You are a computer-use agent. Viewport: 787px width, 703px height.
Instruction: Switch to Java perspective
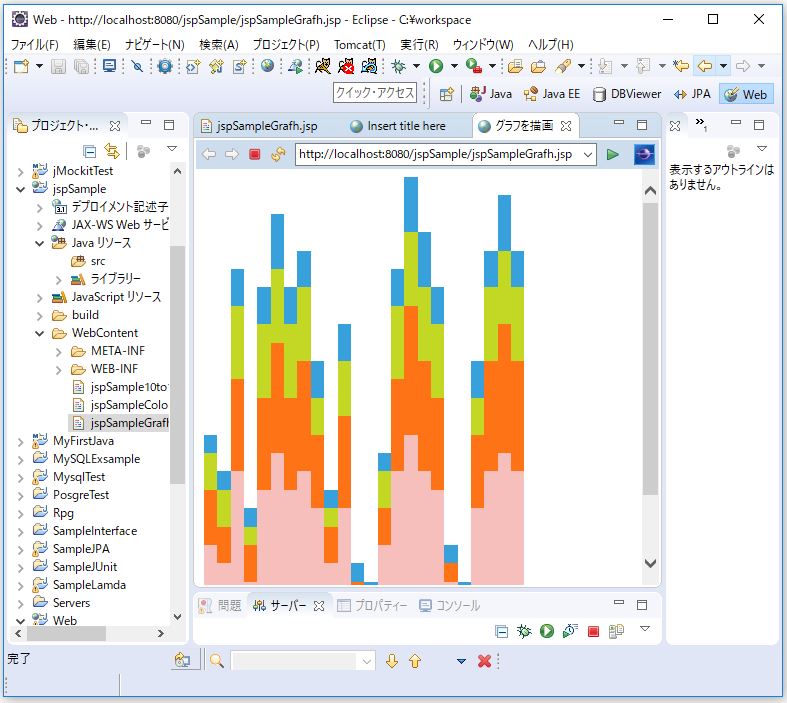point(490,94)
